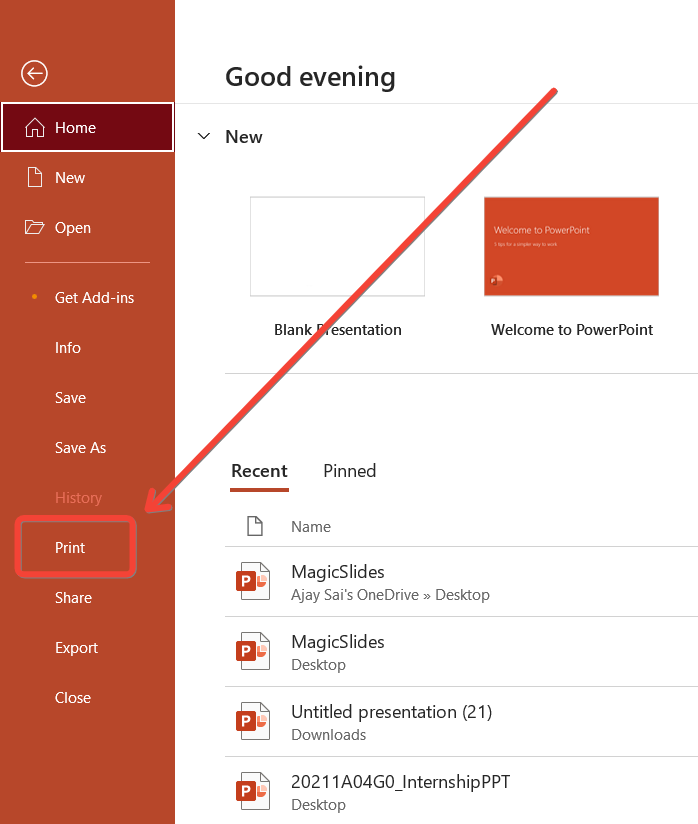
Task: Go to the Open page
Action: [87, 227]
